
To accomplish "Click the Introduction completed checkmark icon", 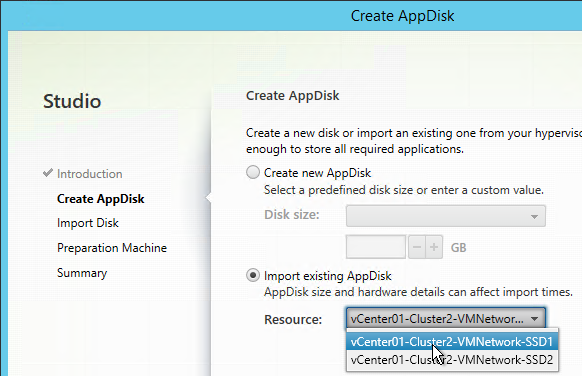I will 48,173.
